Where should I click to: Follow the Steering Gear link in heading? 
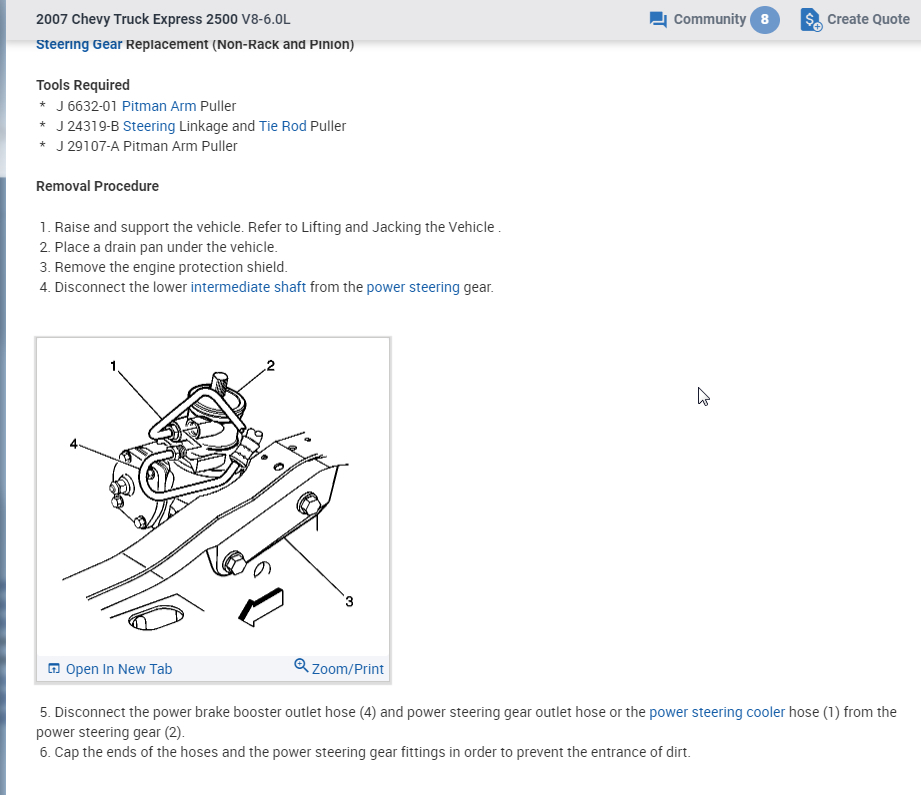79,45
